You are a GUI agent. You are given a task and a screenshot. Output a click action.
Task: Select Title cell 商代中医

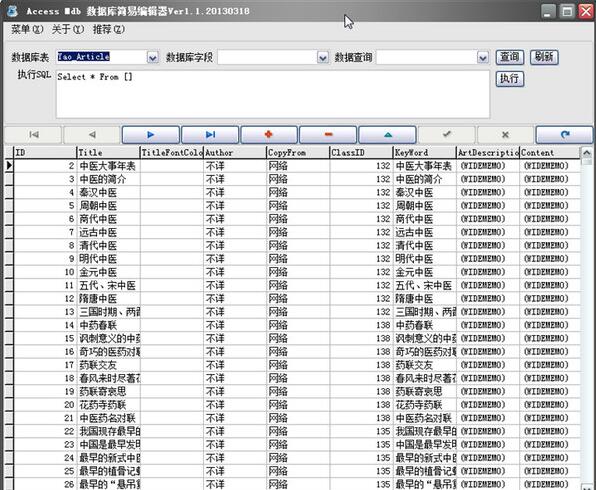[x=108, y=219]
